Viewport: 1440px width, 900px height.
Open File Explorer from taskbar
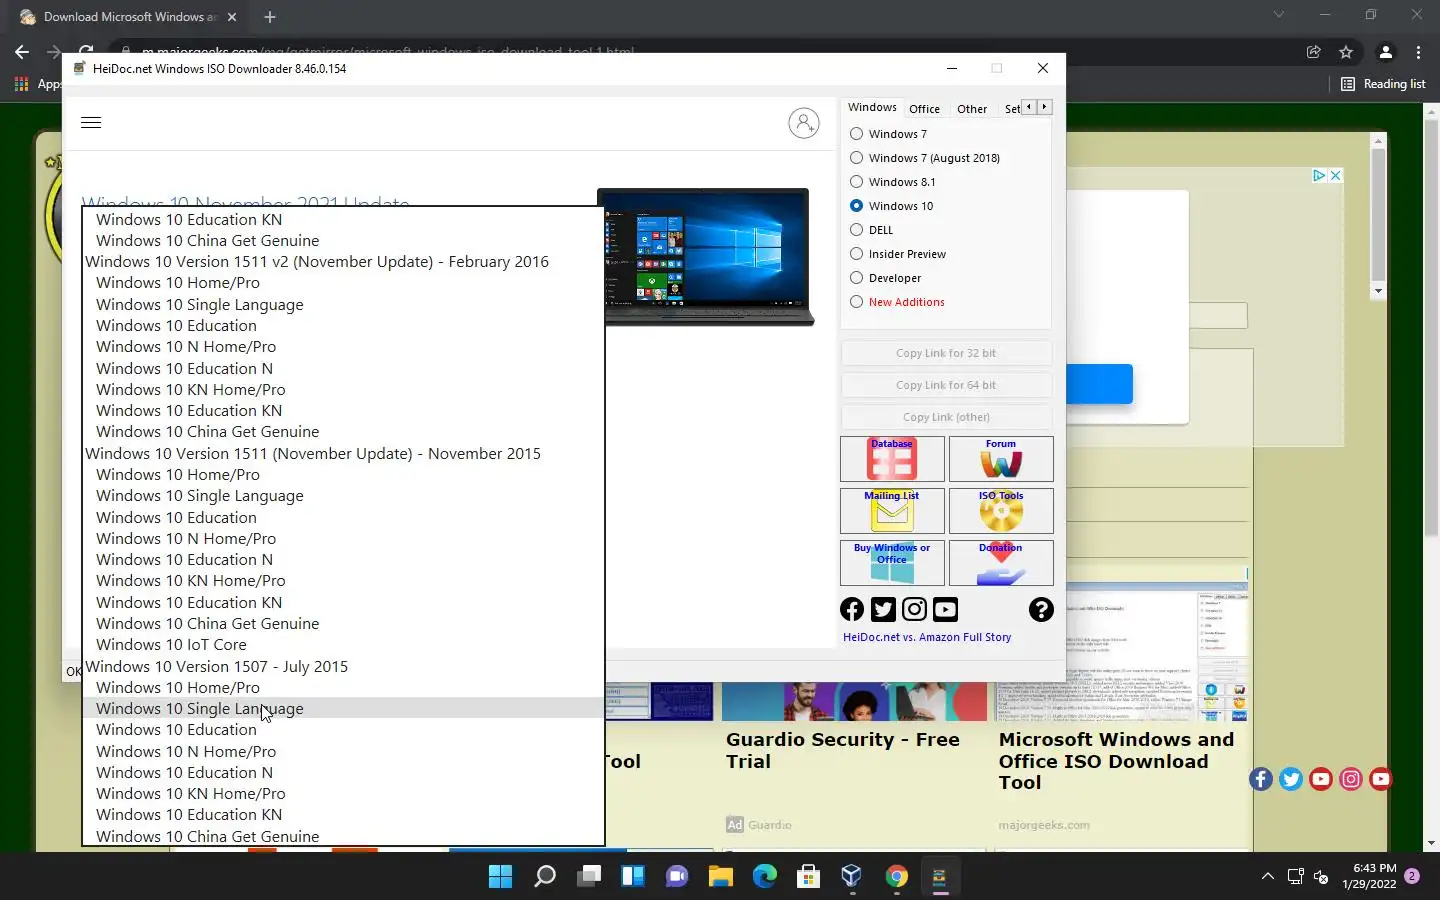click(721, 877)
